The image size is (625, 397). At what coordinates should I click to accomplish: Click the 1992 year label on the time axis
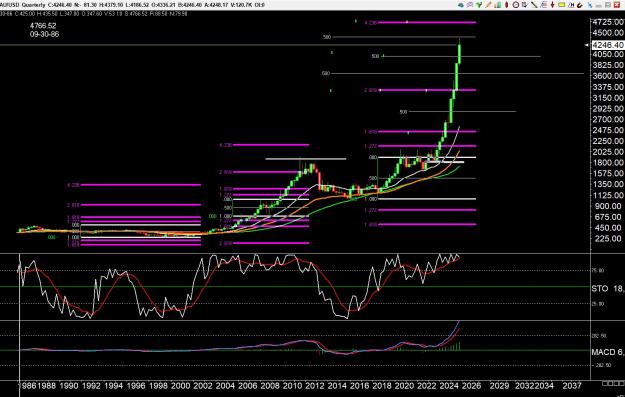(x=91, y=386)
